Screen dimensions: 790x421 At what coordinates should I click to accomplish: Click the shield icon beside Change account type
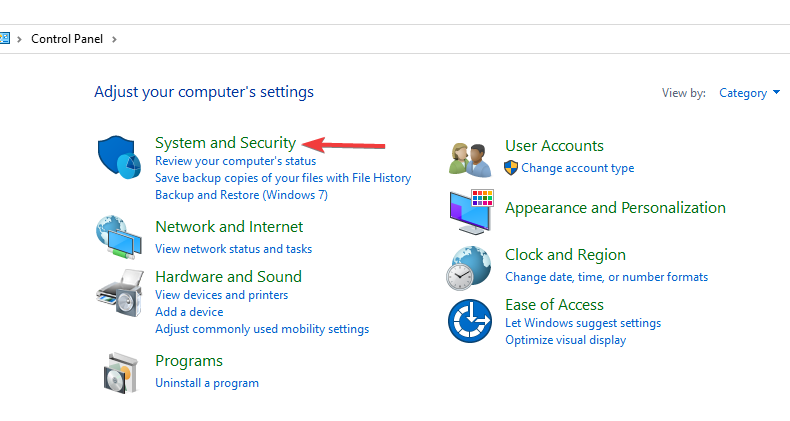click(511, 168)
